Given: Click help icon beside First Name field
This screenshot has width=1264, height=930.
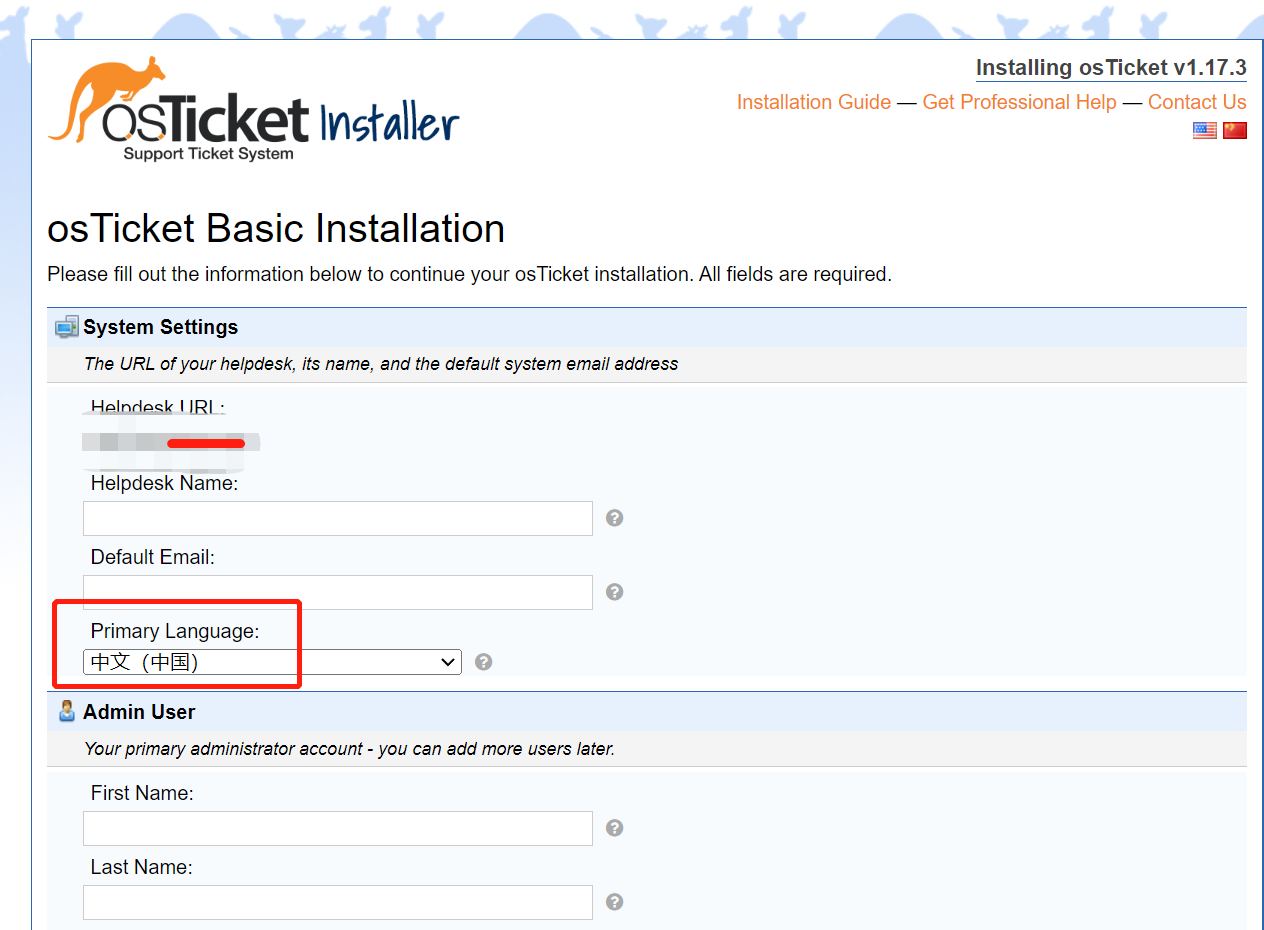Looking at the screenshot, I should 615,828.
